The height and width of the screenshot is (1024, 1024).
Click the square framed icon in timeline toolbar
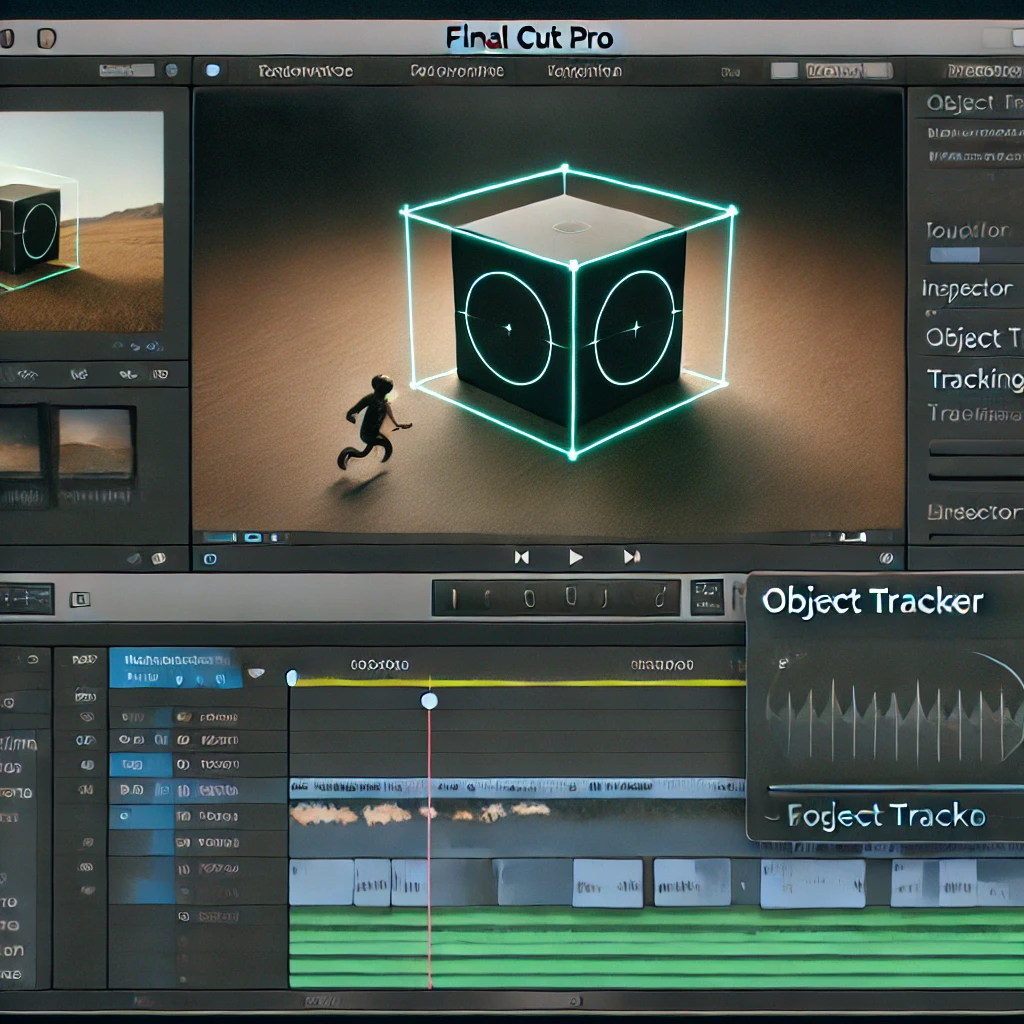(x=80, y=600)
